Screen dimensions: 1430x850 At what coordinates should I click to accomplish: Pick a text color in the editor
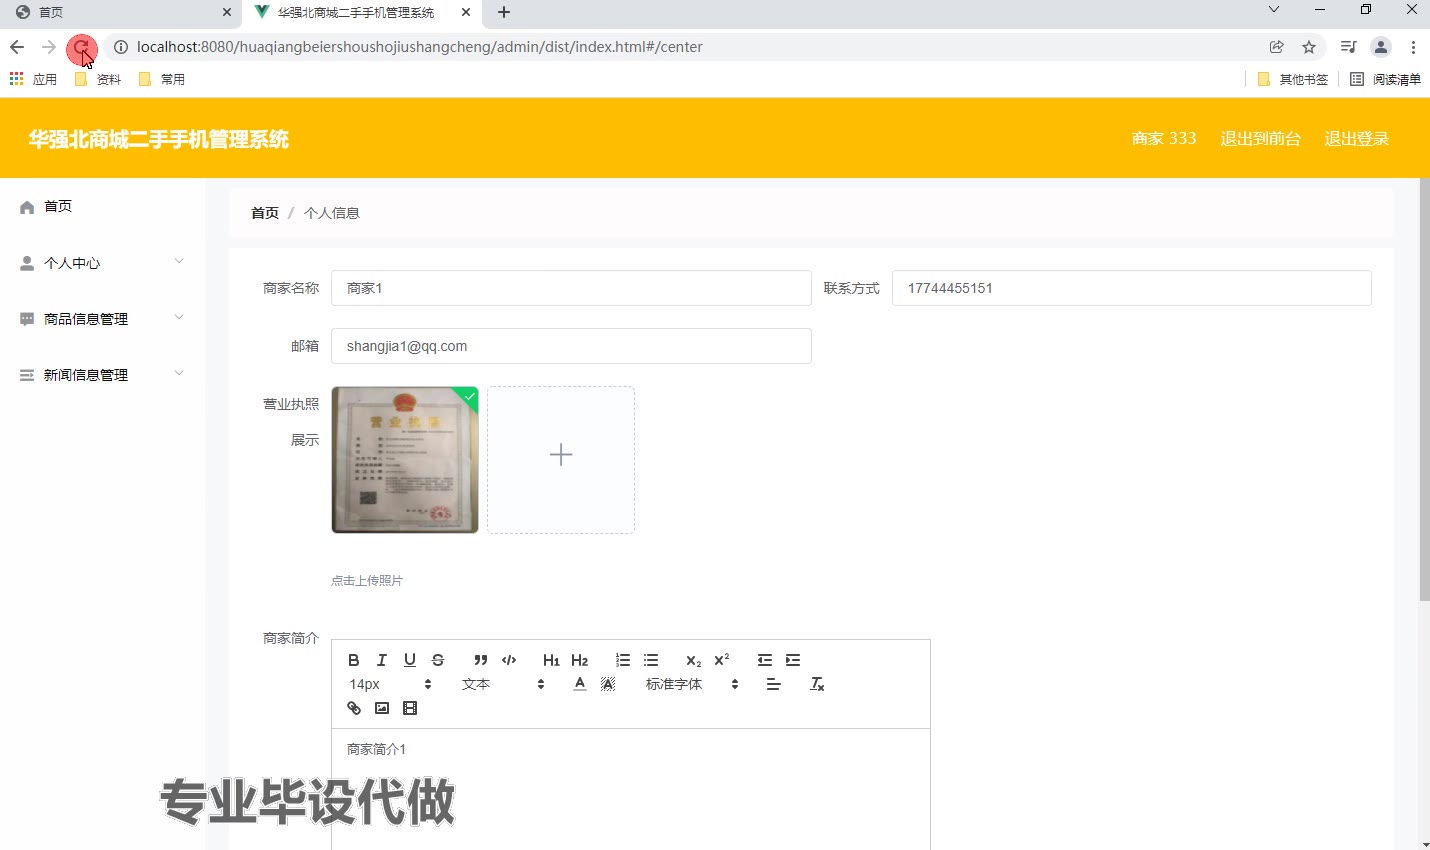[x=580, y=684]
